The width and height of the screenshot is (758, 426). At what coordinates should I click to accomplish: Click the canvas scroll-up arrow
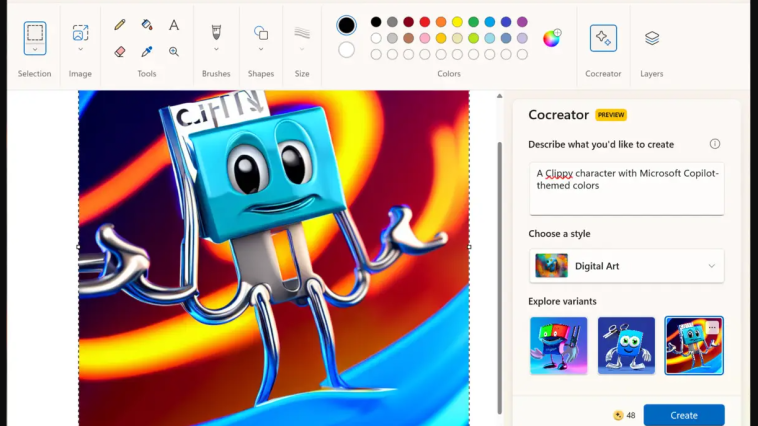(499, 96)
